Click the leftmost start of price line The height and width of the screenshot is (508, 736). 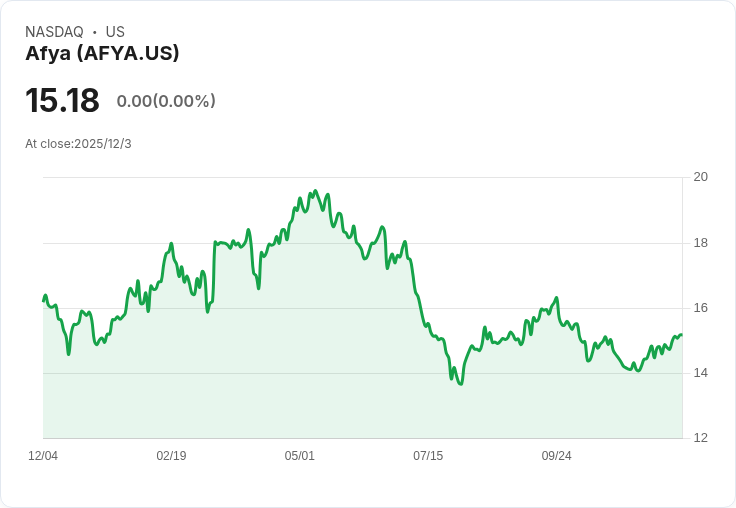coord(43,300)
